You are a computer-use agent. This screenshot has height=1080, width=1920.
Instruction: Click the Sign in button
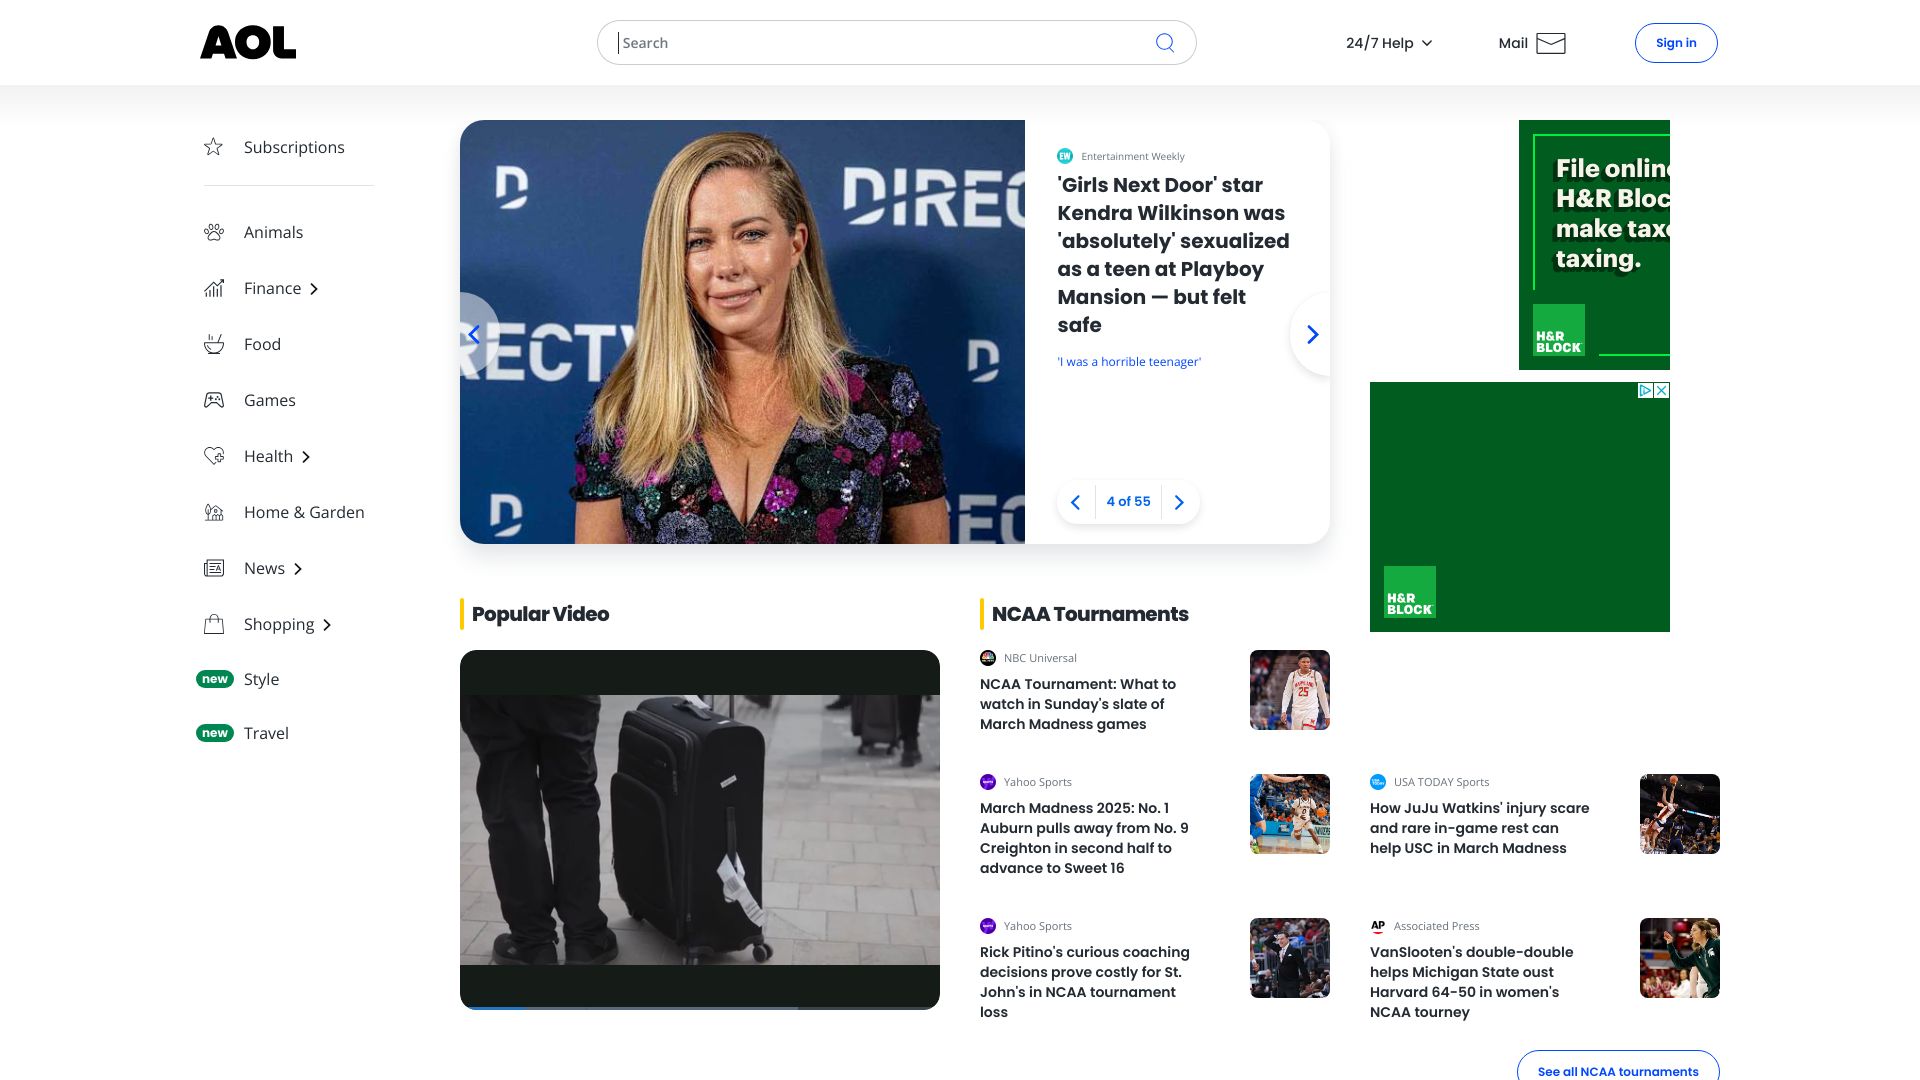[1676, 43]
